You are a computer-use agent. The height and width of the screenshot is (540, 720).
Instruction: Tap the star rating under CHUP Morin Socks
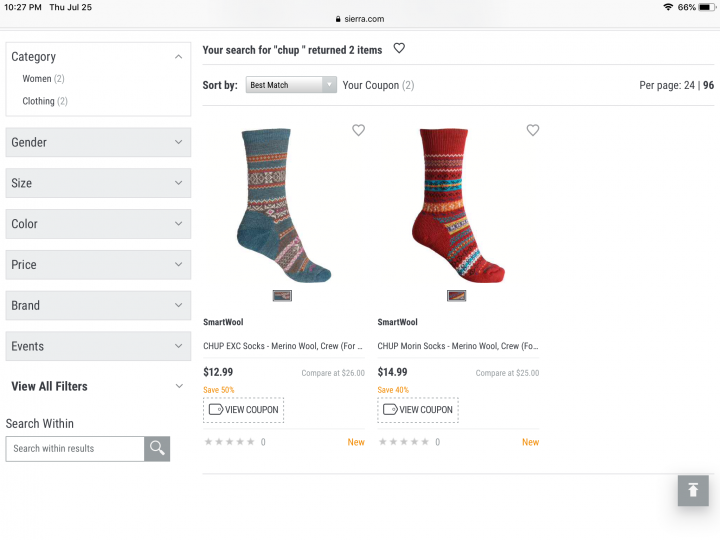click(403, 442)
